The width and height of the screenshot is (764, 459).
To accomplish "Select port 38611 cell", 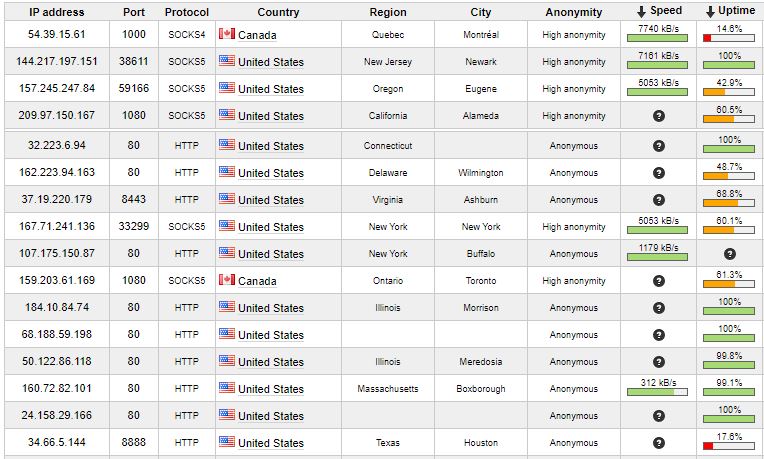I will click(x=134, y=61).
